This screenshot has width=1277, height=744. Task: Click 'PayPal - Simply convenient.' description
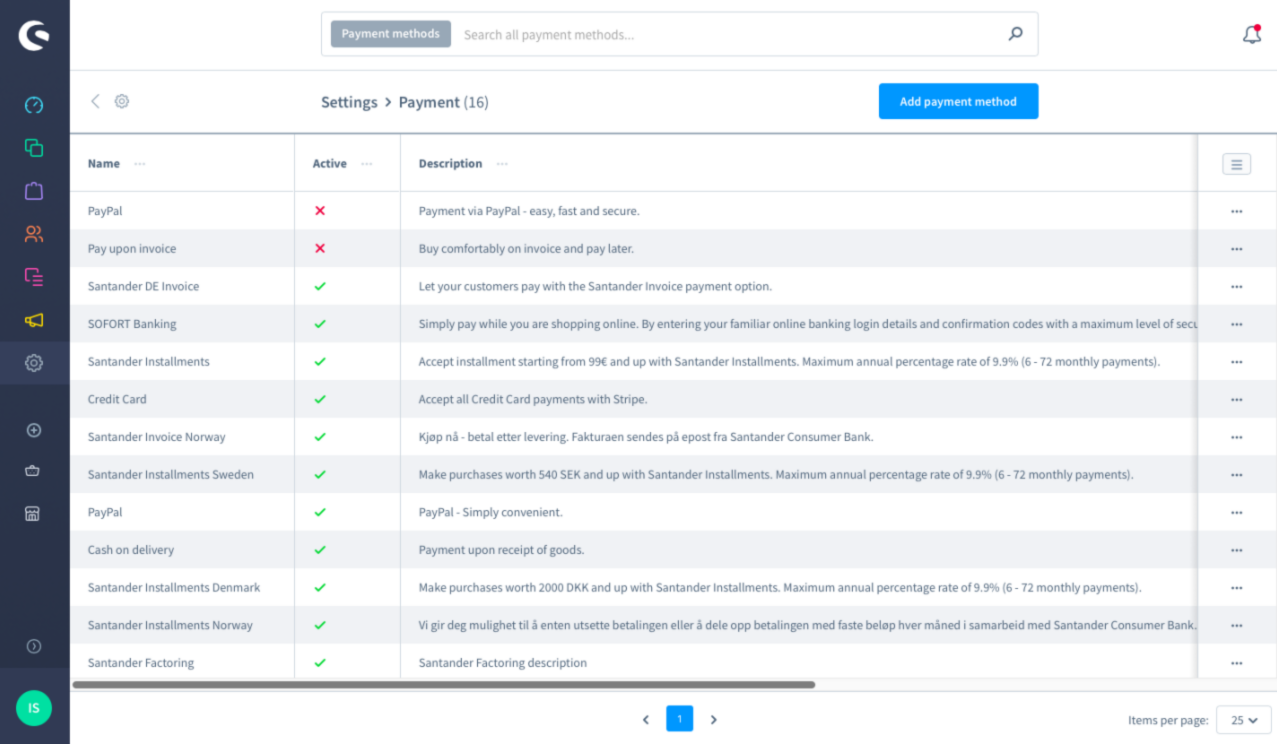click(x=491, y=512)
